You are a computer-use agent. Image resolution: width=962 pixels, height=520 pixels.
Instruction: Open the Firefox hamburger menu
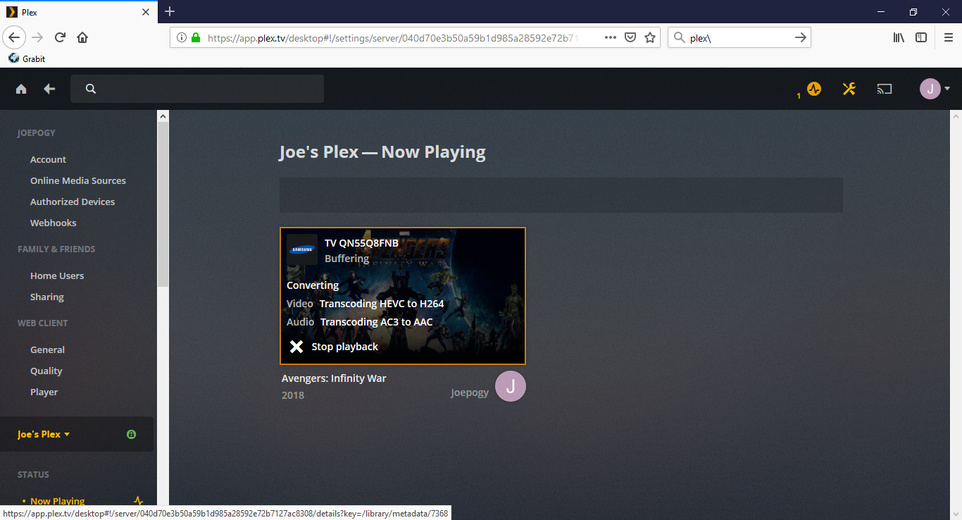pos(949,37)
